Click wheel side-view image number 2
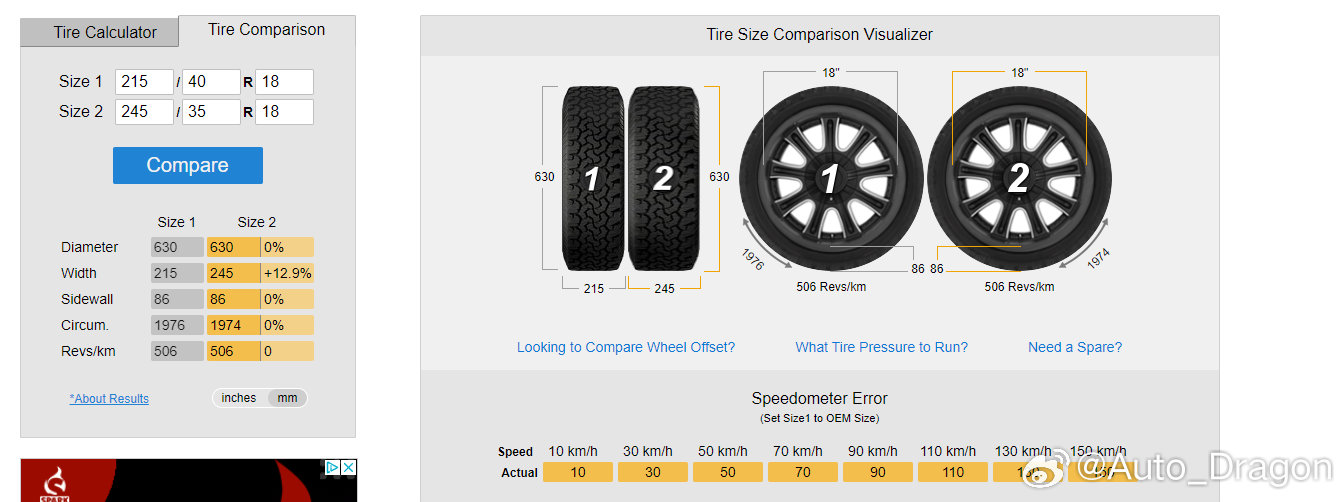 [1019, 179]
